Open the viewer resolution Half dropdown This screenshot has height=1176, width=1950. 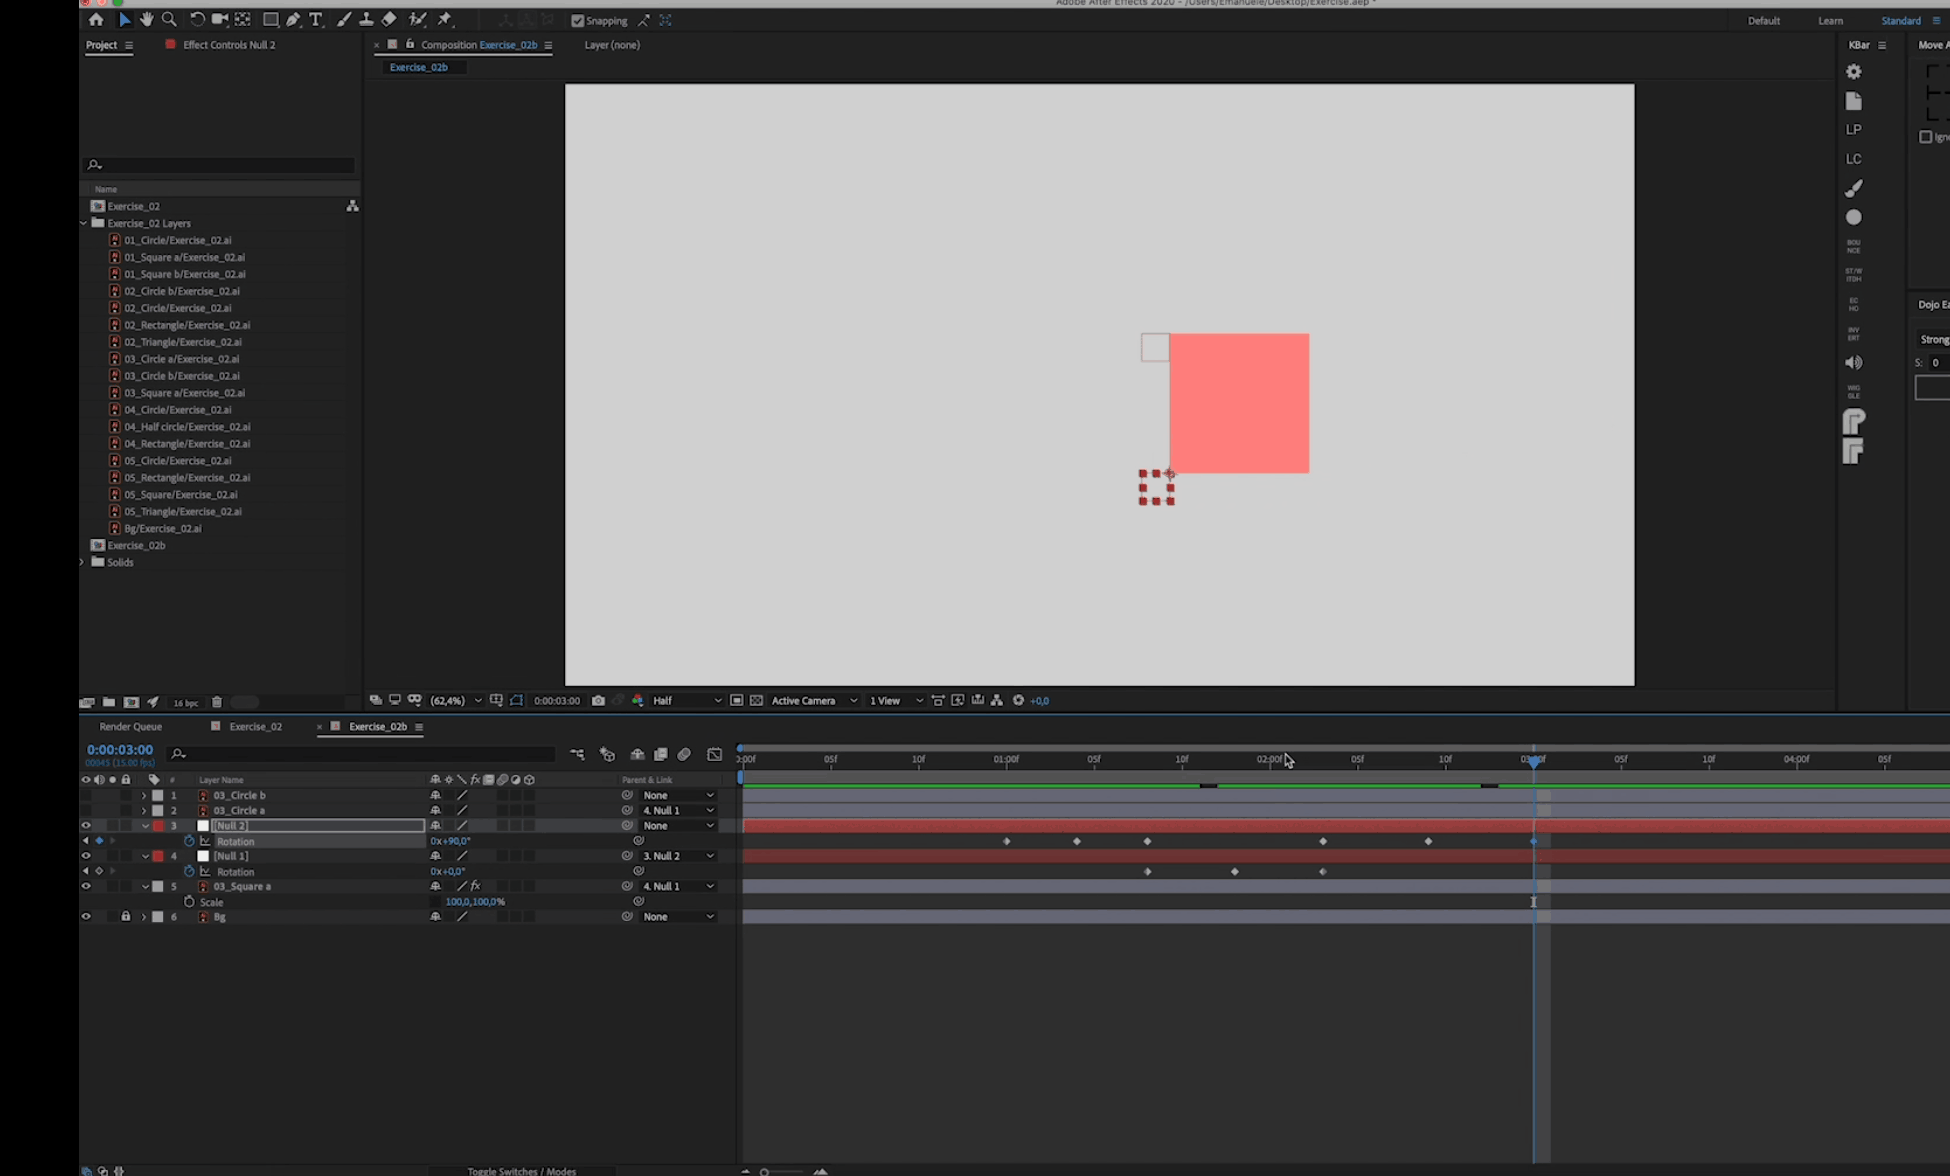point(686,700)
